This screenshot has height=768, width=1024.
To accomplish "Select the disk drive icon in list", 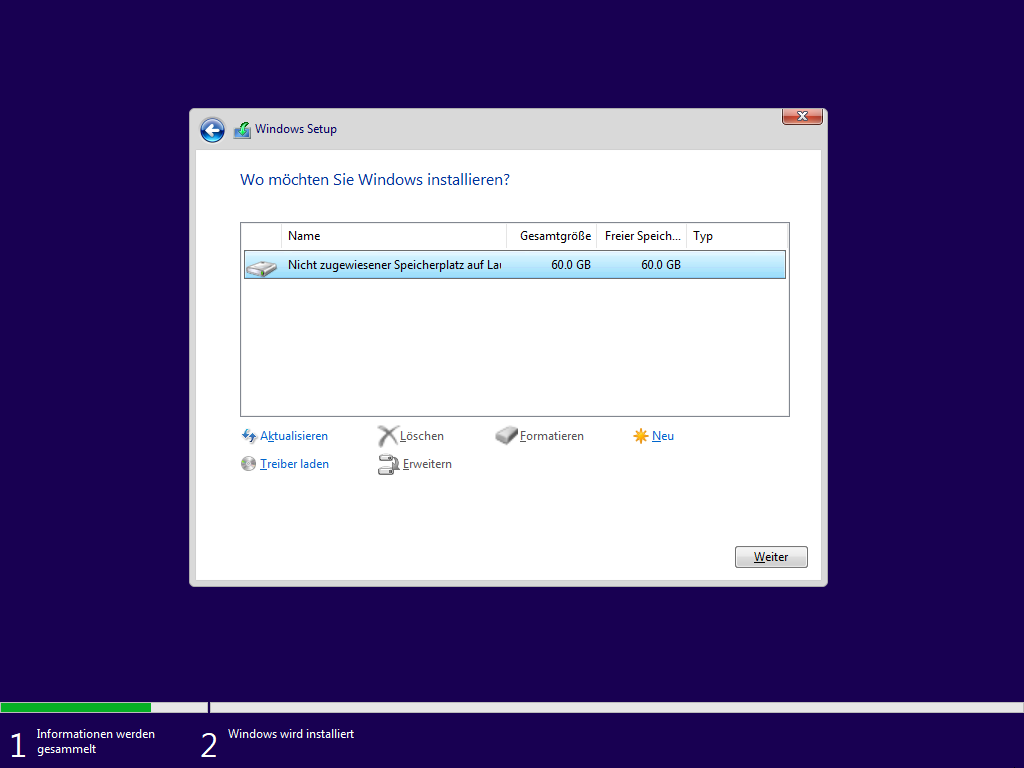I will pos(262,266).
